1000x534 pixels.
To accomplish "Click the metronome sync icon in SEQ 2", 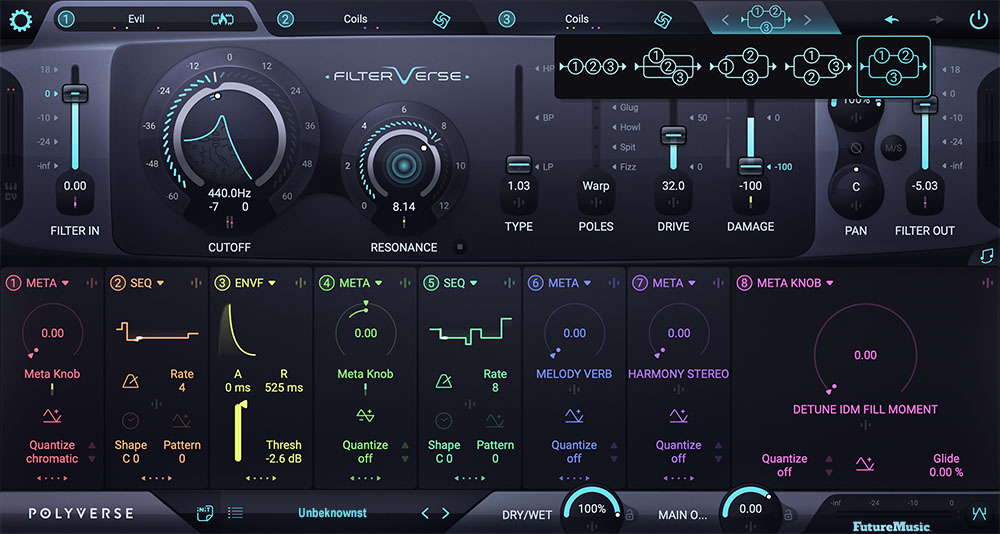I will point(131,381).
